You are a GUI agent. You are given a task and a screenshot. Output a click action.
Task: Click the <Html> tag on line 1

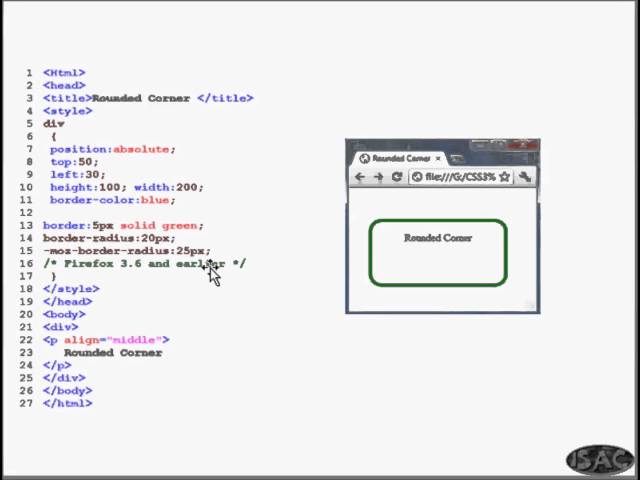tap(64, 73)
